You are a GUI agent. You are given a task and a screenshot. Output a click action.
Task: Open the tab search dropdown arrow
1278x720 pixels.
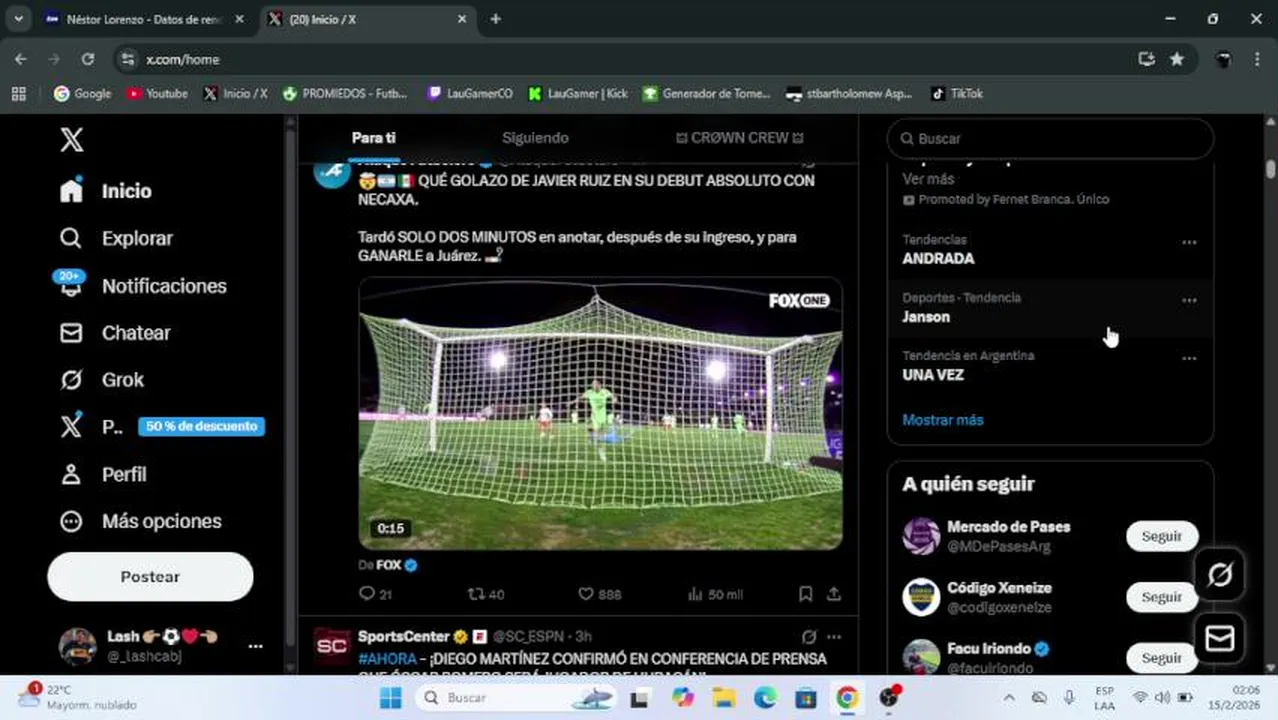(x=18, y=19)
